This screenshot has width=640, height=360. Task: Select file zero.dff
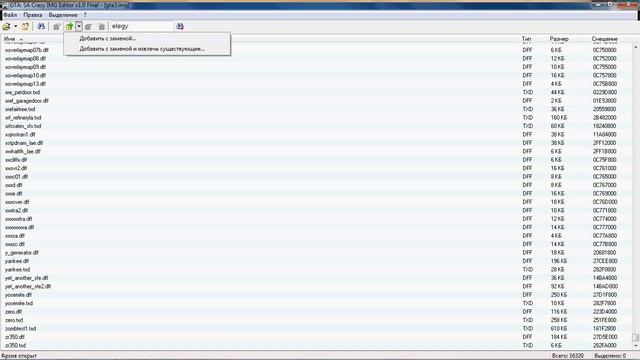click(x=13, y=312)
